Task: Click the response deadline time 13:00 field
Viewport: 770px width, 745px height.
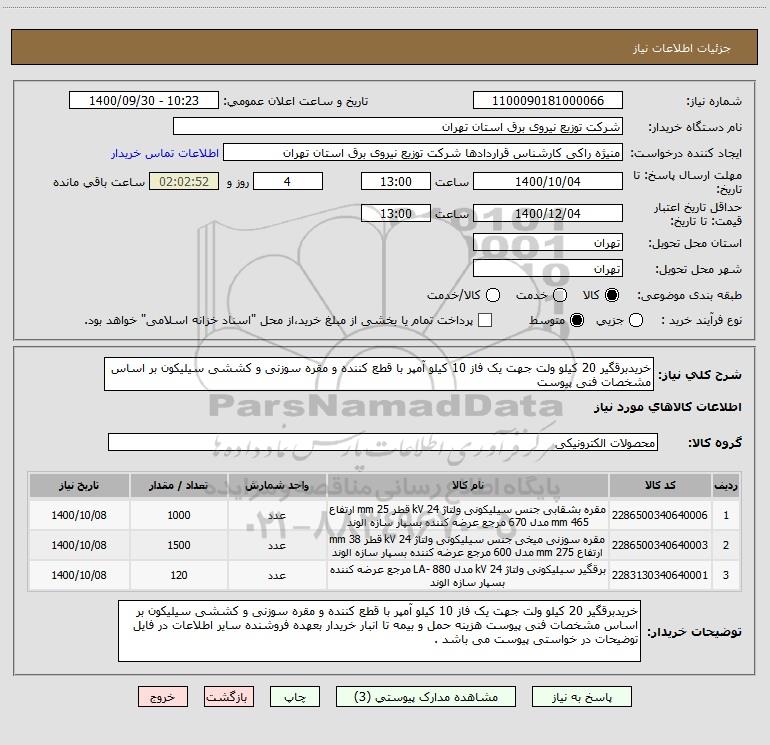Action: [396, 181]
